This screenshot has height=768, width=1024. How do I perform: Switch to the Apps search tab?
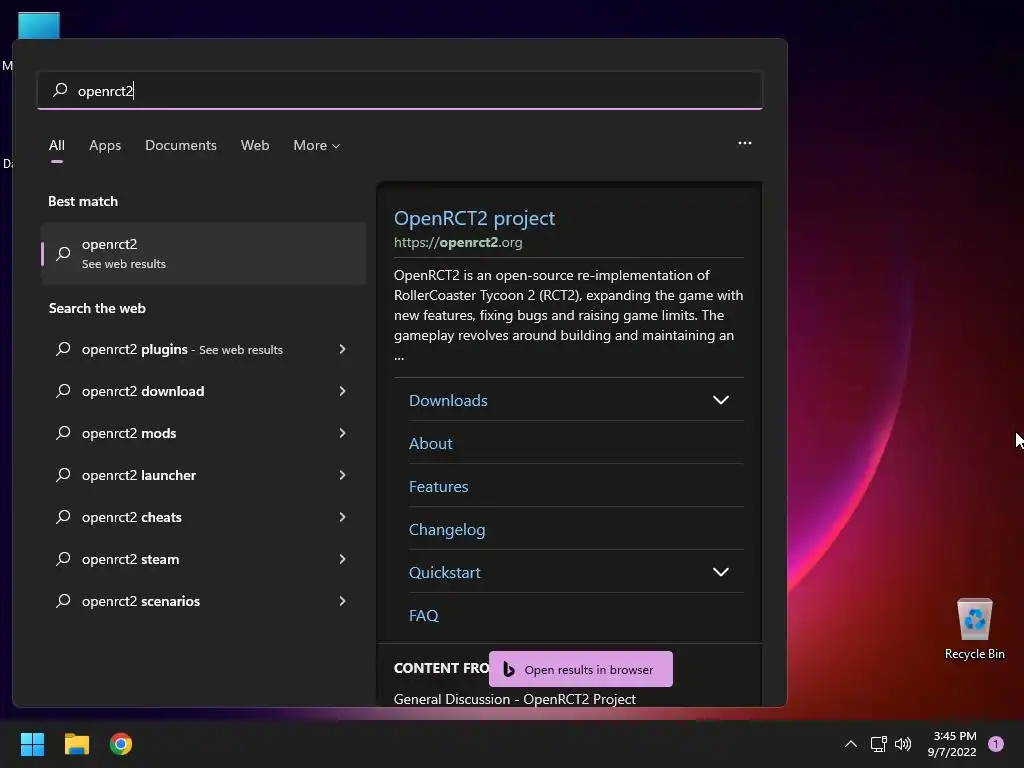point(105,146)
